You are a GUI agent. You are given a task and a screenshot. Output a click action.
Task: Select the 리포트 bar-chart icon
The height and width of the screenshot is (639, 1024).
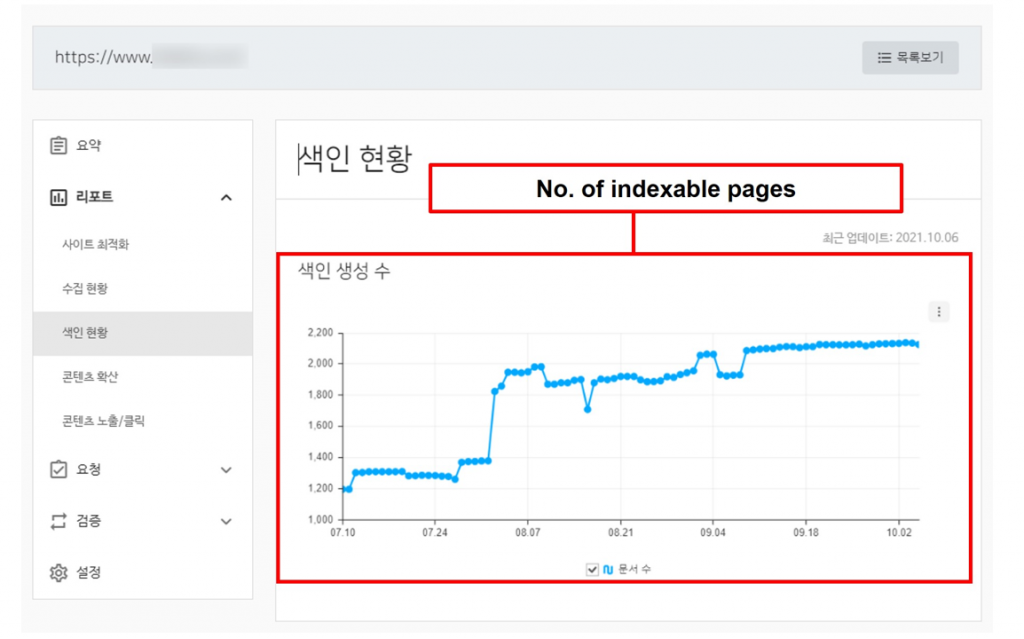[61, 197]
